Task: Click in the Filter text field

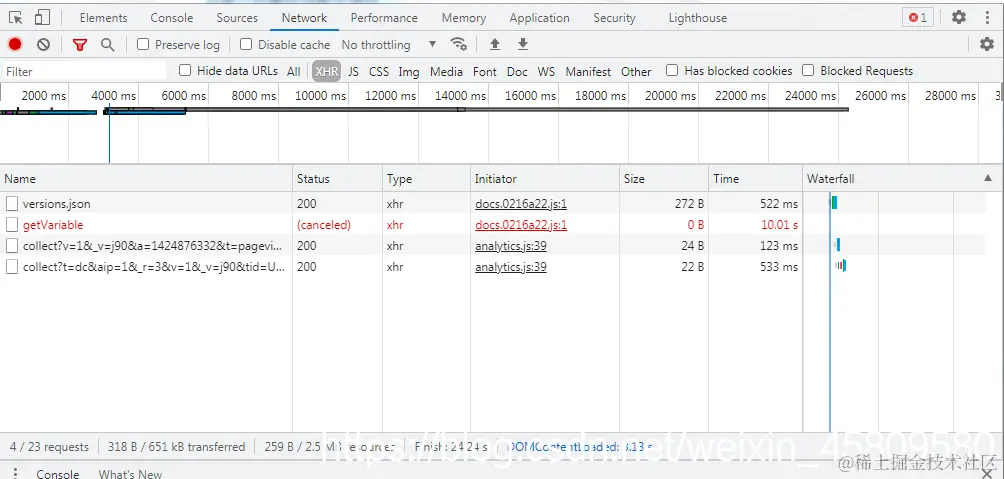Action: (x=85, y=71)
